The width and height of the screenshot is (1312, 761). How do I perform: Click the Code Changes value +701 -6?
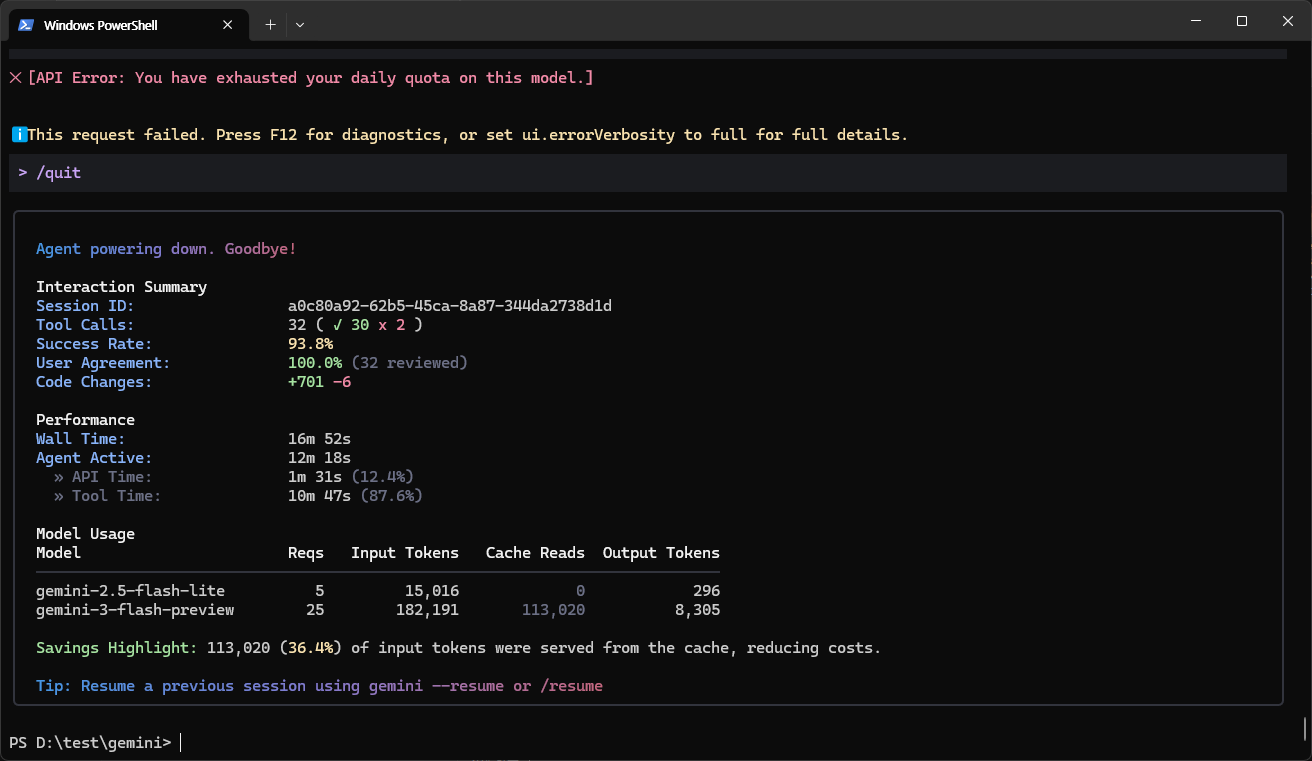pyautogui.click(x=319, y=381)
